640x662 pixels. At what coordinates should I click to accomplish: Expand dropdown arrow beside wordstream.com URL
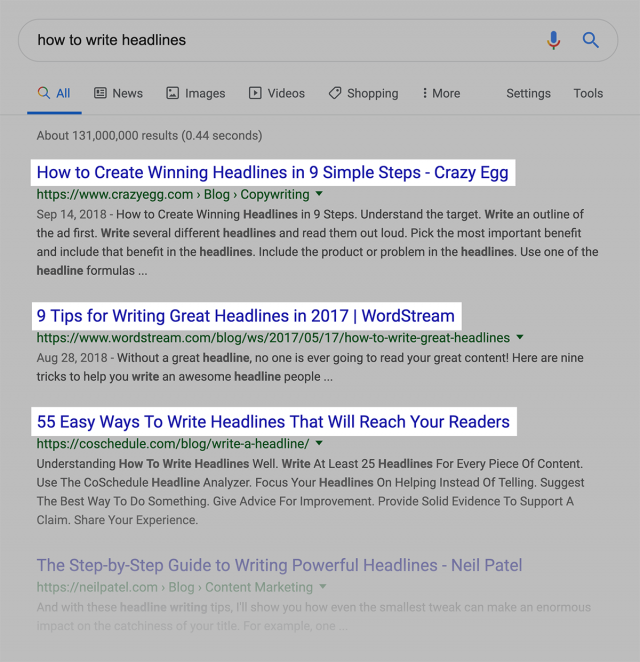pyautogui.click(x=520, y=337)
